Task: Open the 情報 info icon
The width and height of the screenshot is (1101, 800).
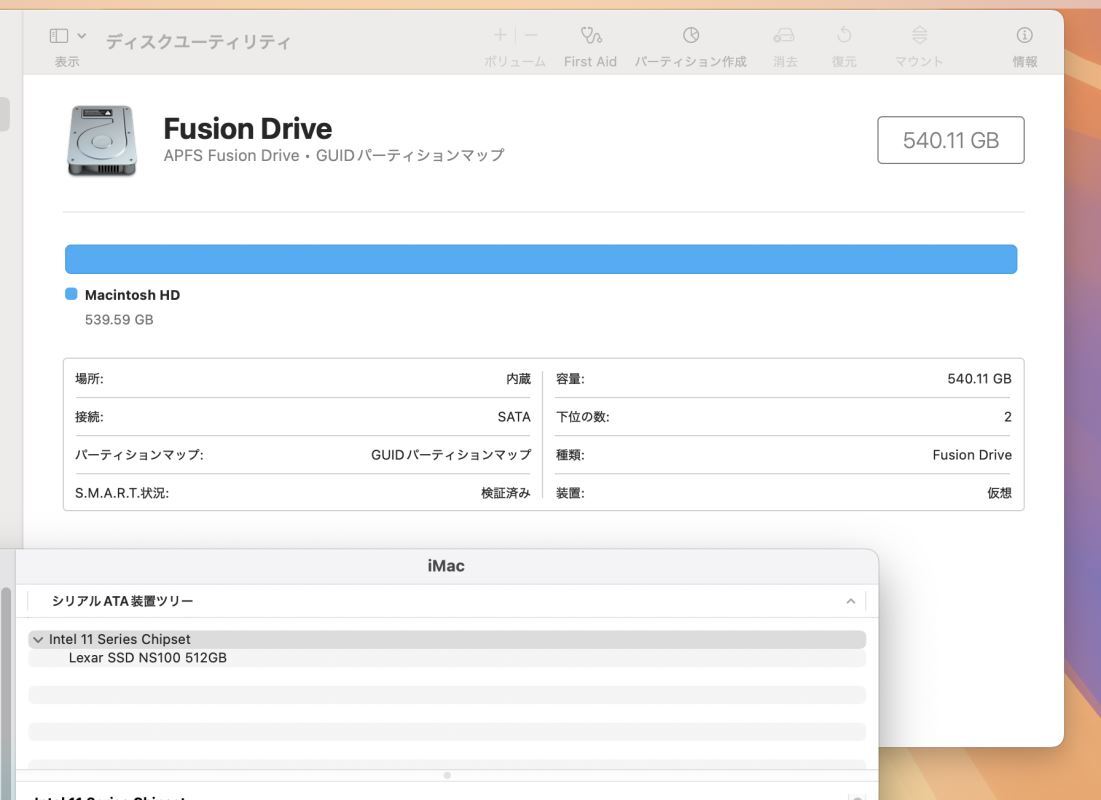Action: click(x=1024, y=36)
